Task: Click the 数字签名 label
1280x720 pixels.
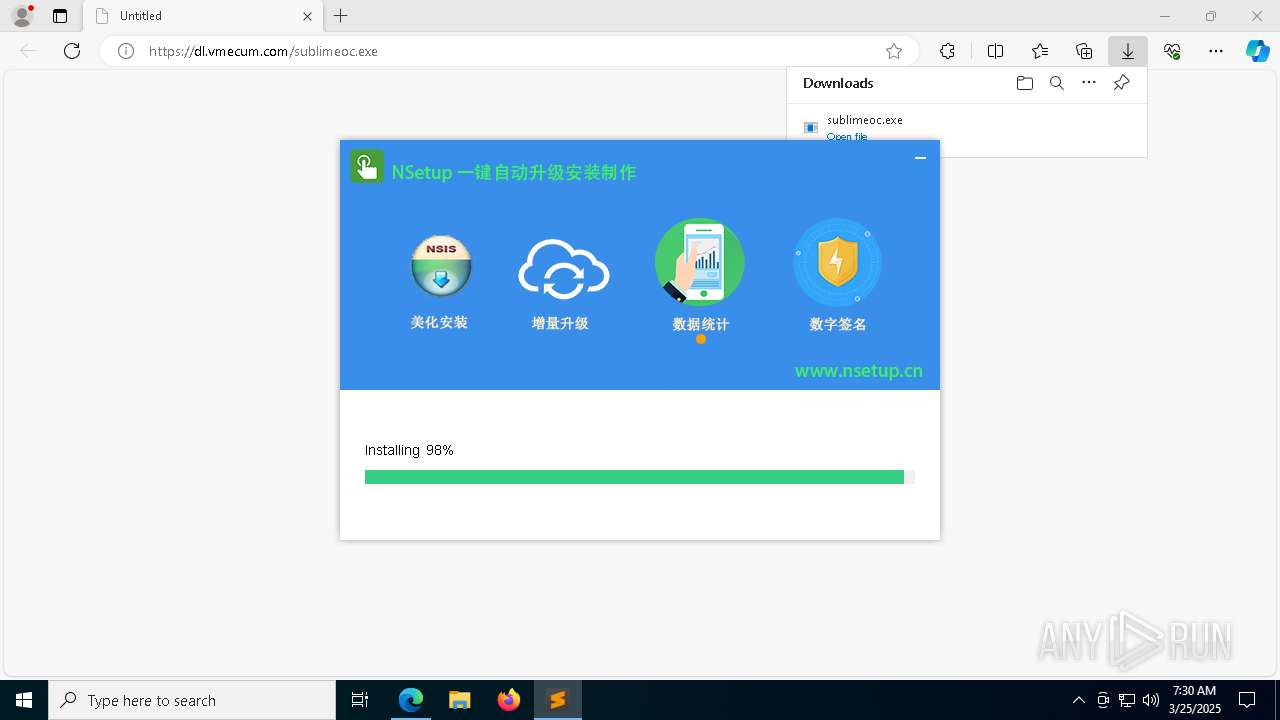Action: click(838, 324)
